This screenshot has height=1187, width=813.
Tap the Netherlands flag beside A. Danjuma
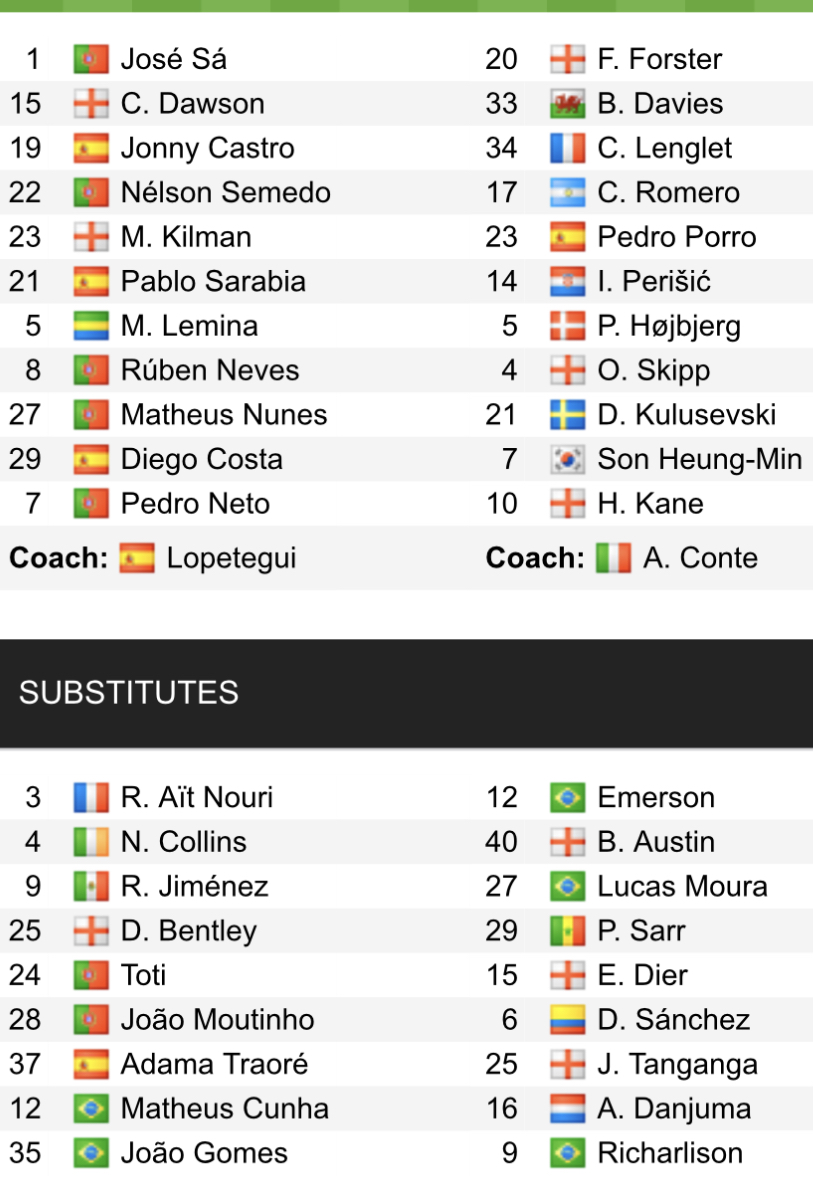pos(567,1109)
